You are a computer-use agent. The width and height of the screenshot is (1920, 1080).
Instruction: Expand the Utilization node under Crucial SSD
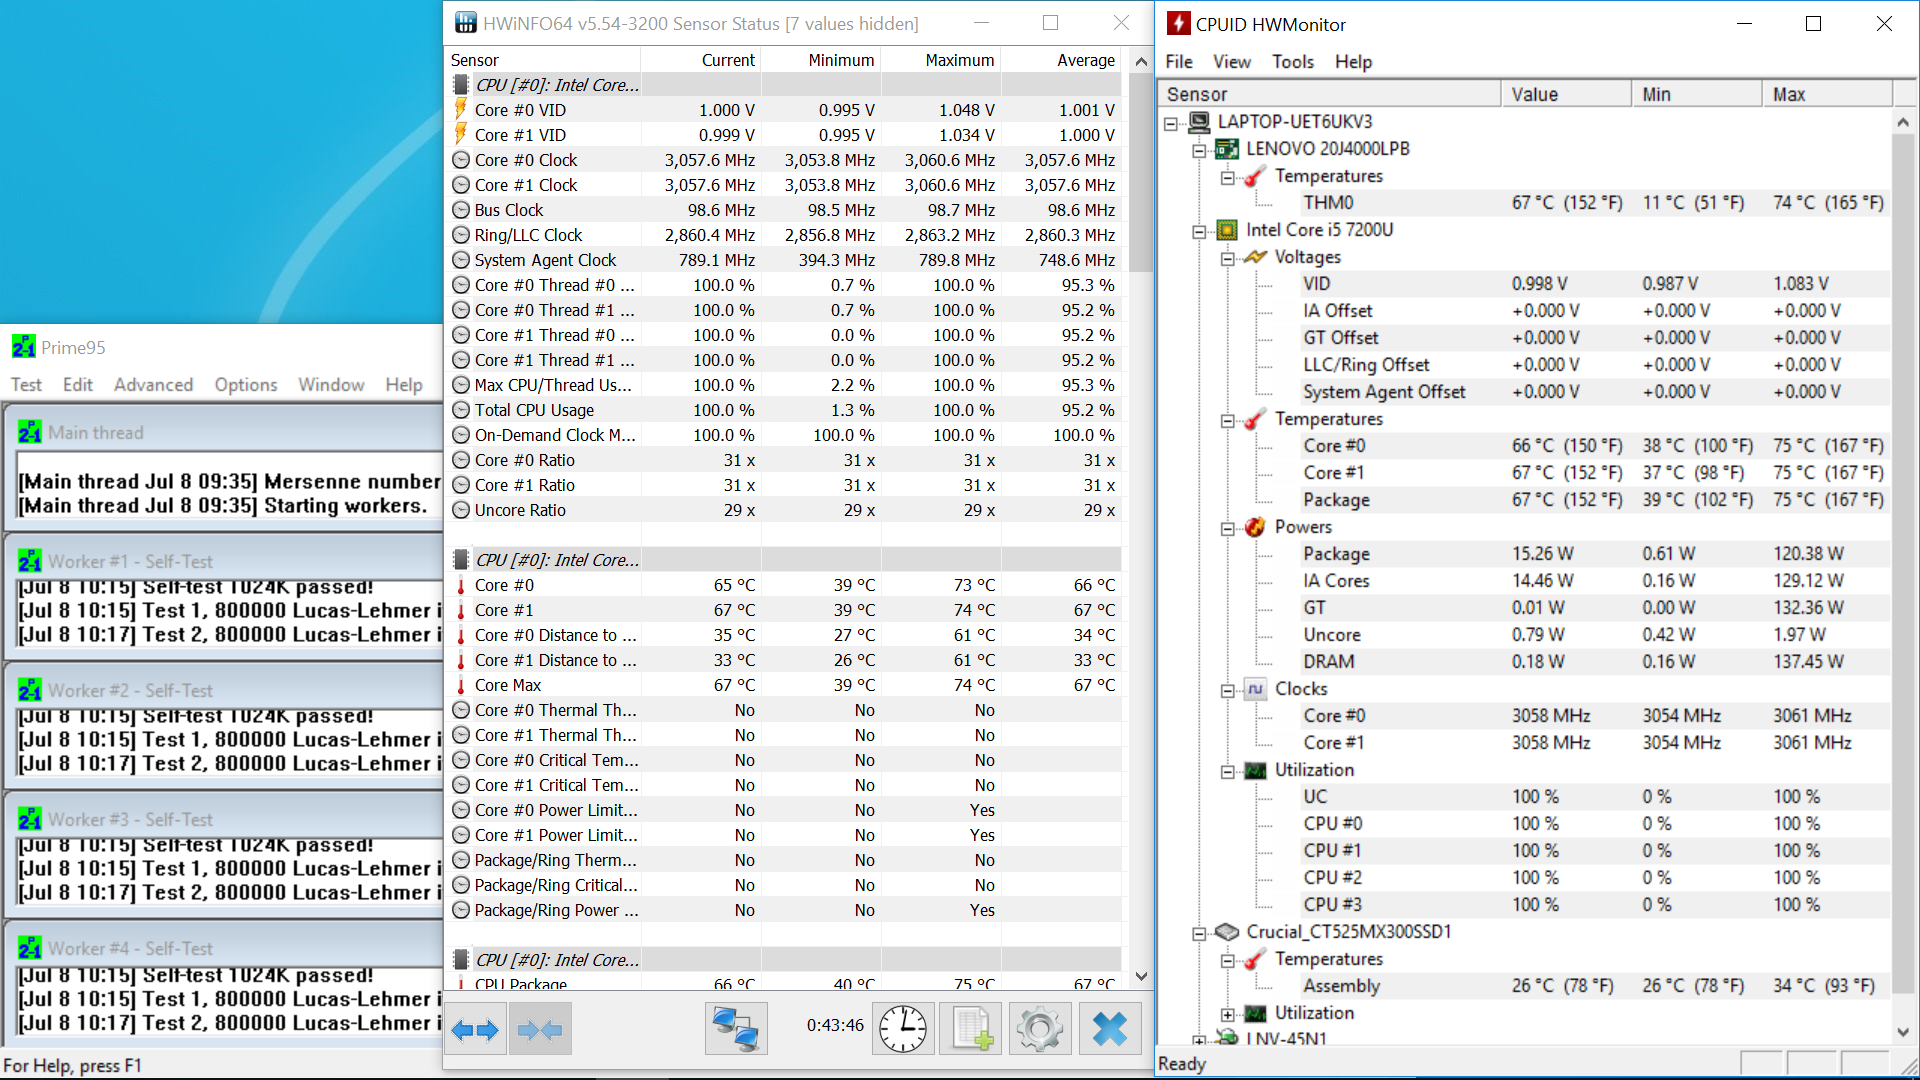pos(1227,1014)
